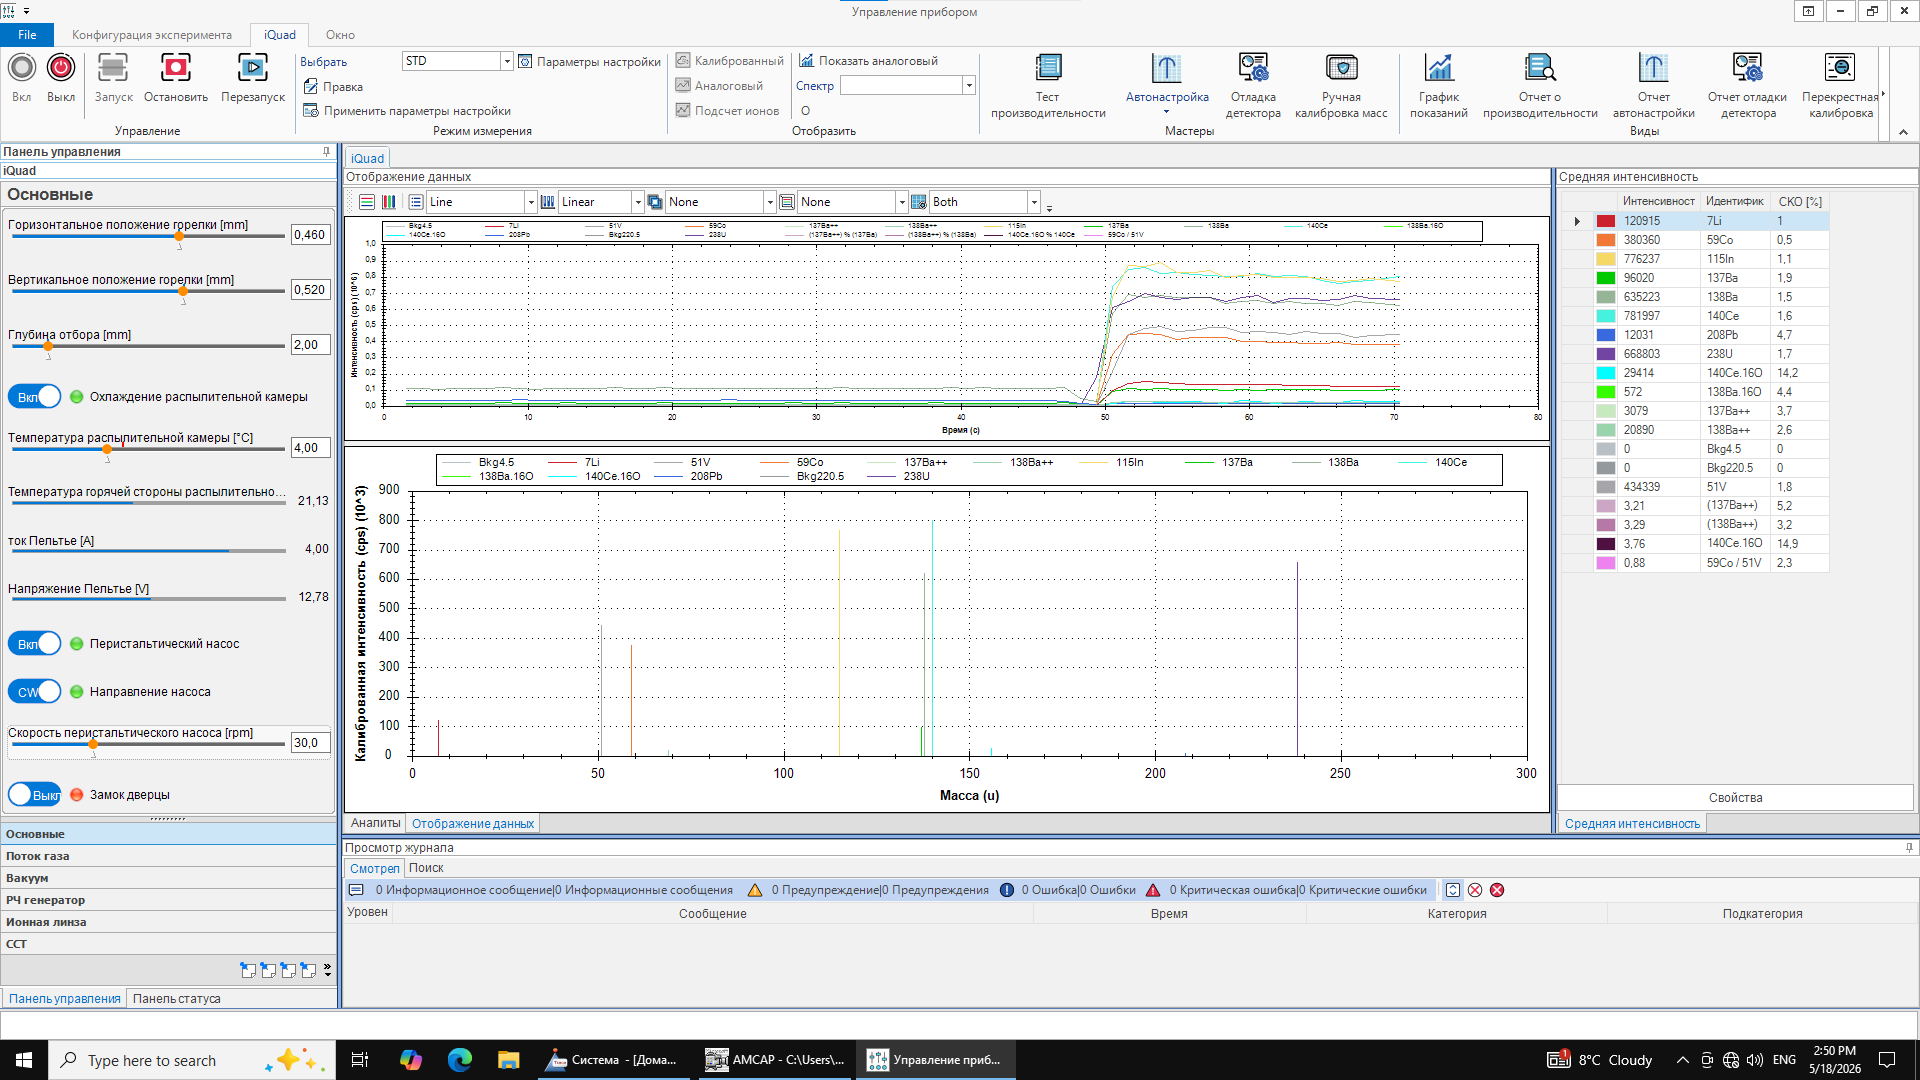
Task: Open Отчет о производительности view
Action: 1540,85
